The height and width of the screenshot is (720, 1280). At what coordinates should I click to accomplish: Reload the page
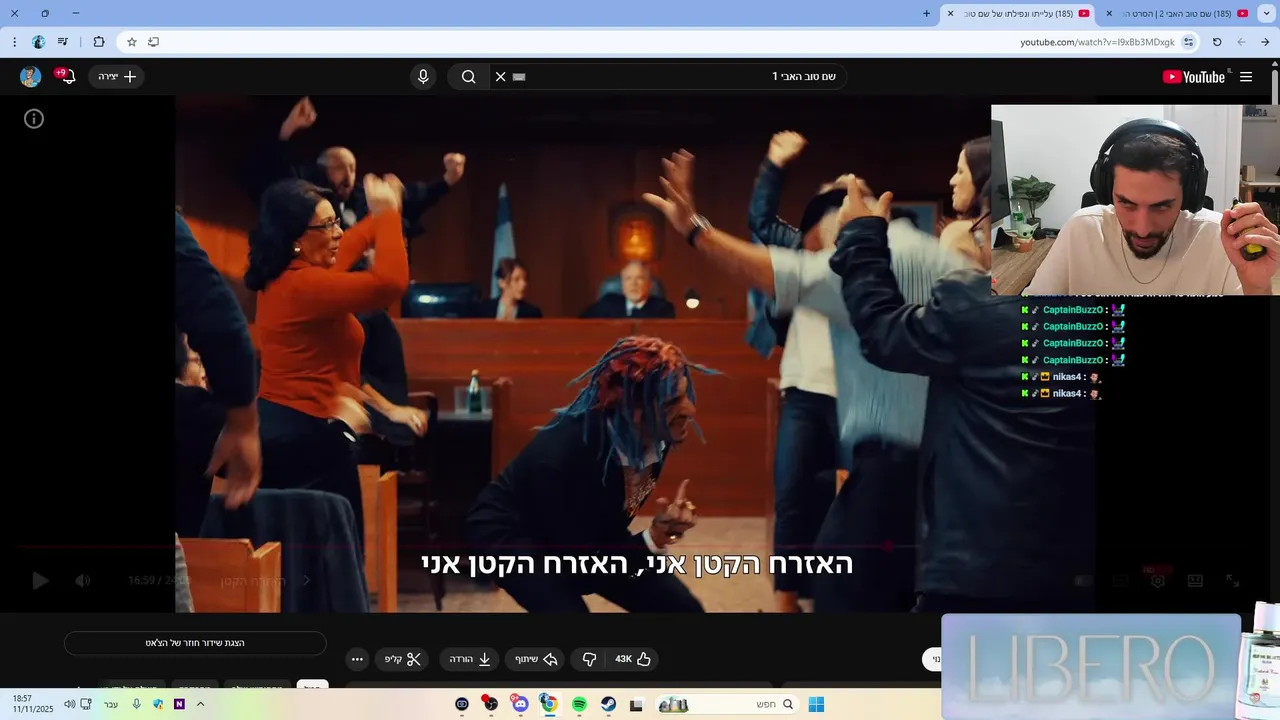click(1217, 42)
